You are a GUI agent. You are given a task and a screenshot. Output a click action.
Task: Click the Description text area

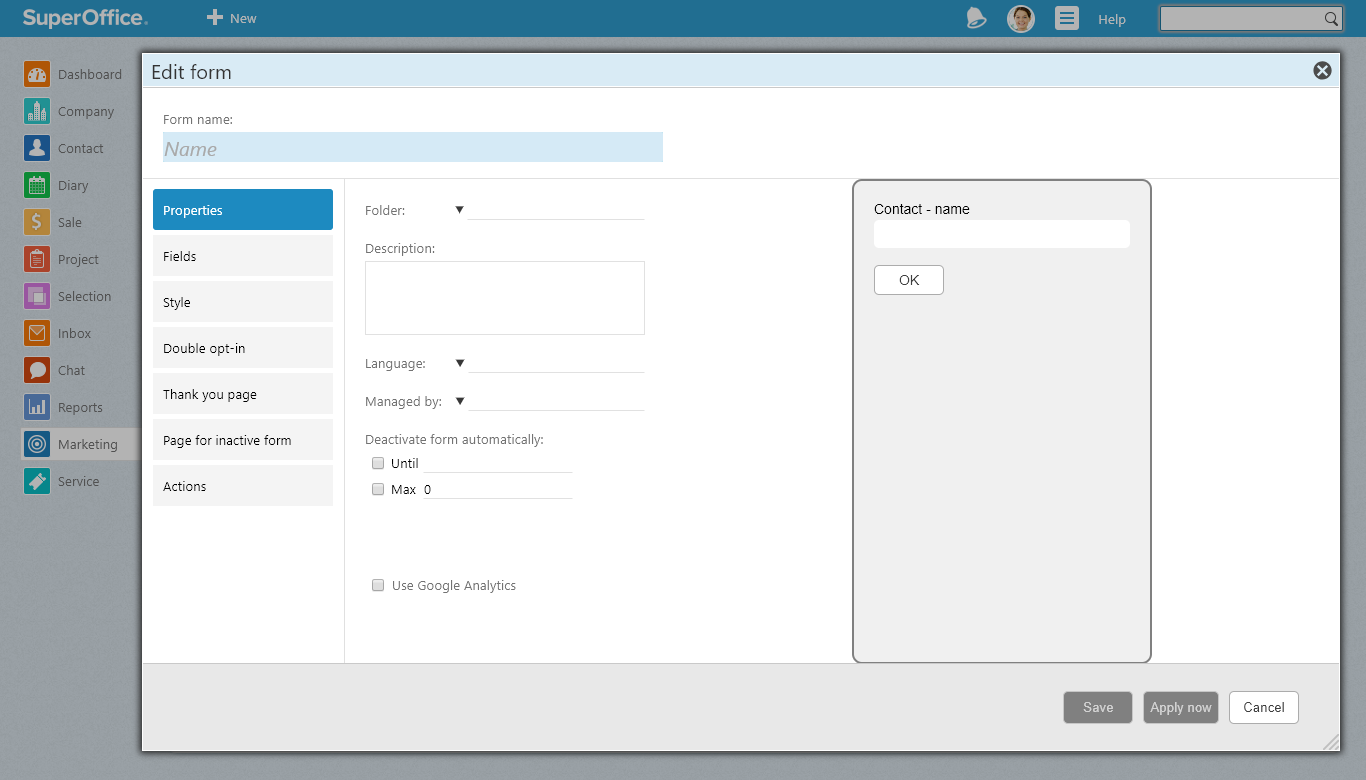505,298
